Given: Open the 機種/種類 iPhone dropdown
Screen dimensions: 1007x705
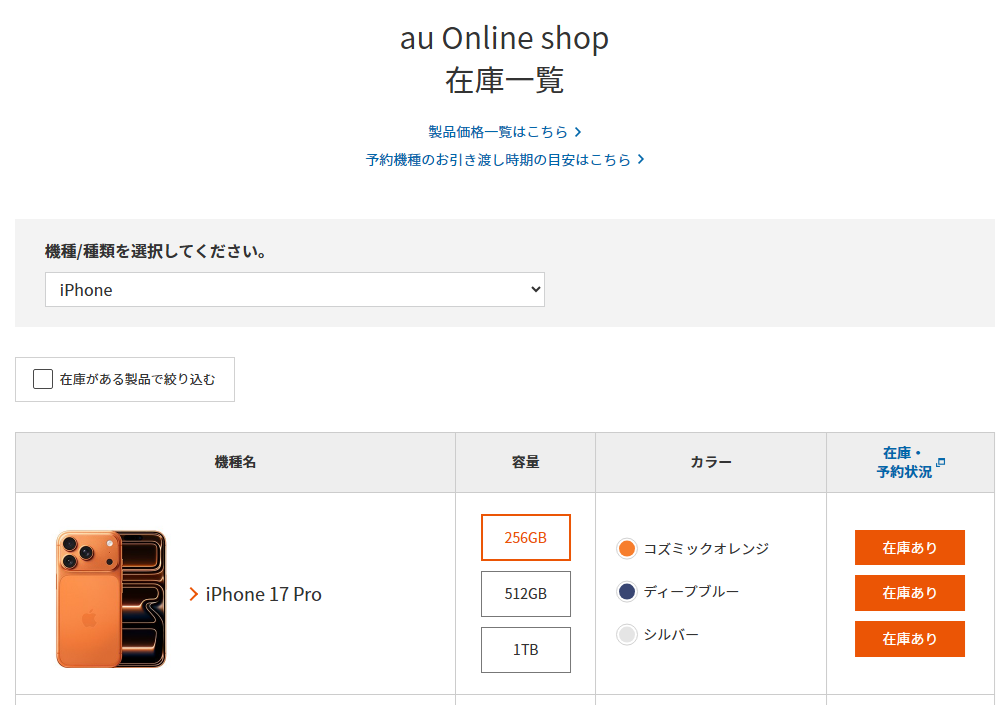Looking at the screenshot, I should tap(294, 290).
